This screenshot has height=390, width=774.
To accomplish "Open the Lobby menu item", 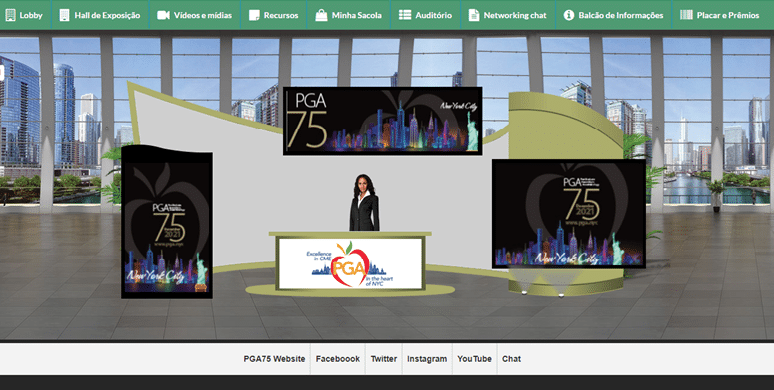I will point(25,15).
